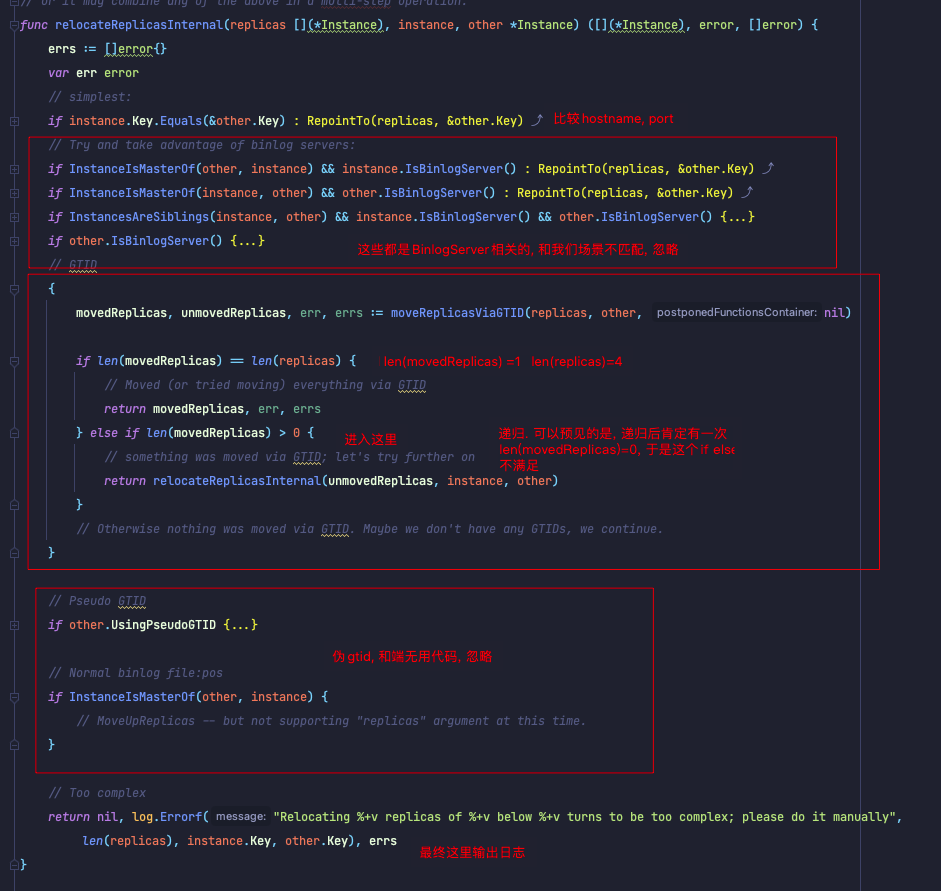Click UsingPseudoGTID field reference
This screenshot has height=891, width=941.
click(163, 625)
